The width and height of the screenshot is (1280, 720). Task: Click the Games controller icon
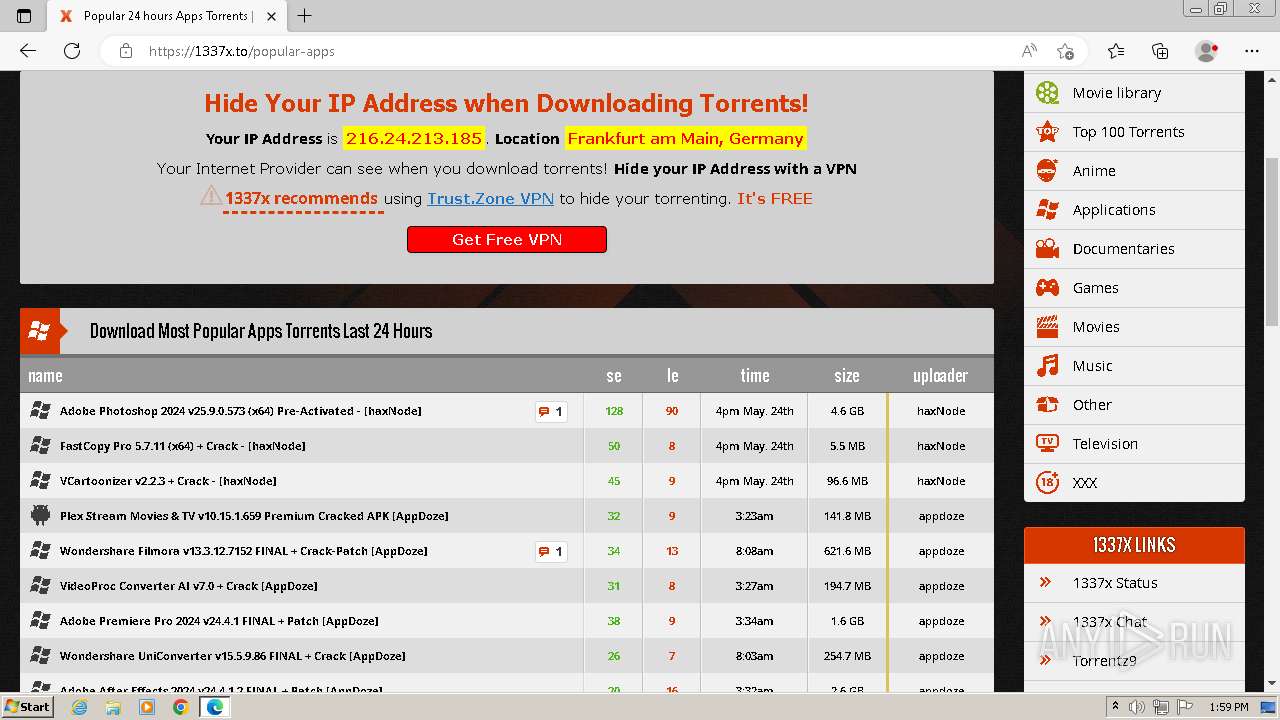pyautogui.click(x=1047, y=288)
